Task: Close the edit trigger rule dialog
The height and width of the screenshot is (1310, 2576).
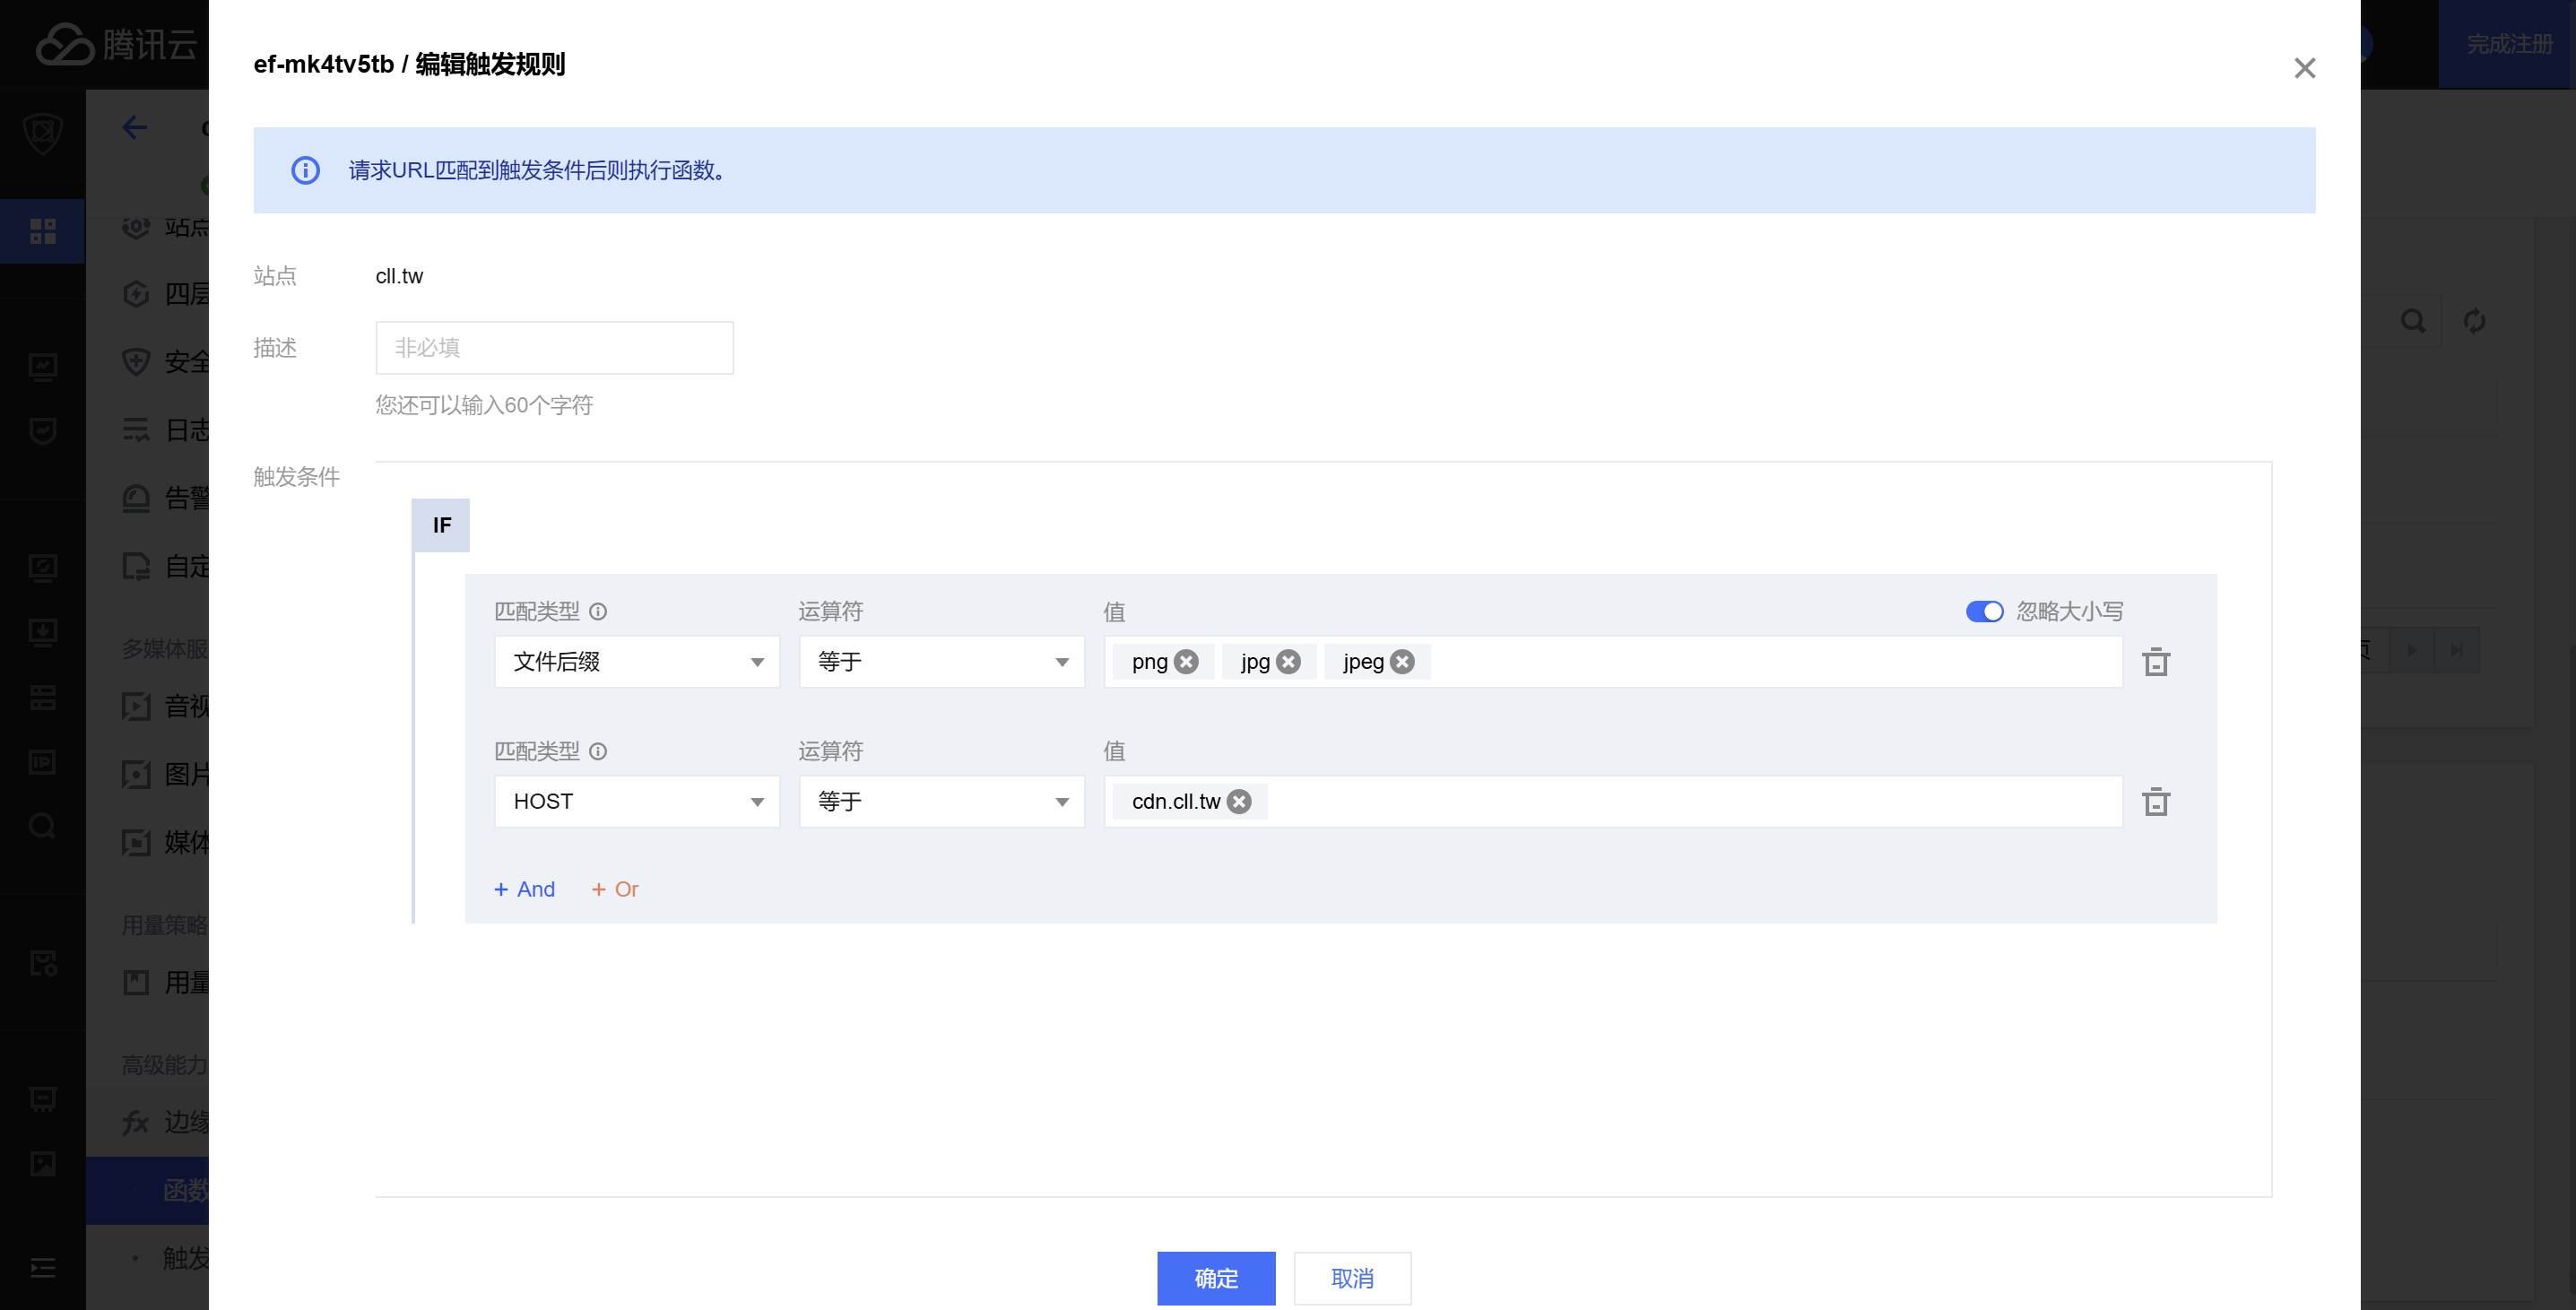Action: pos(2304,68)
